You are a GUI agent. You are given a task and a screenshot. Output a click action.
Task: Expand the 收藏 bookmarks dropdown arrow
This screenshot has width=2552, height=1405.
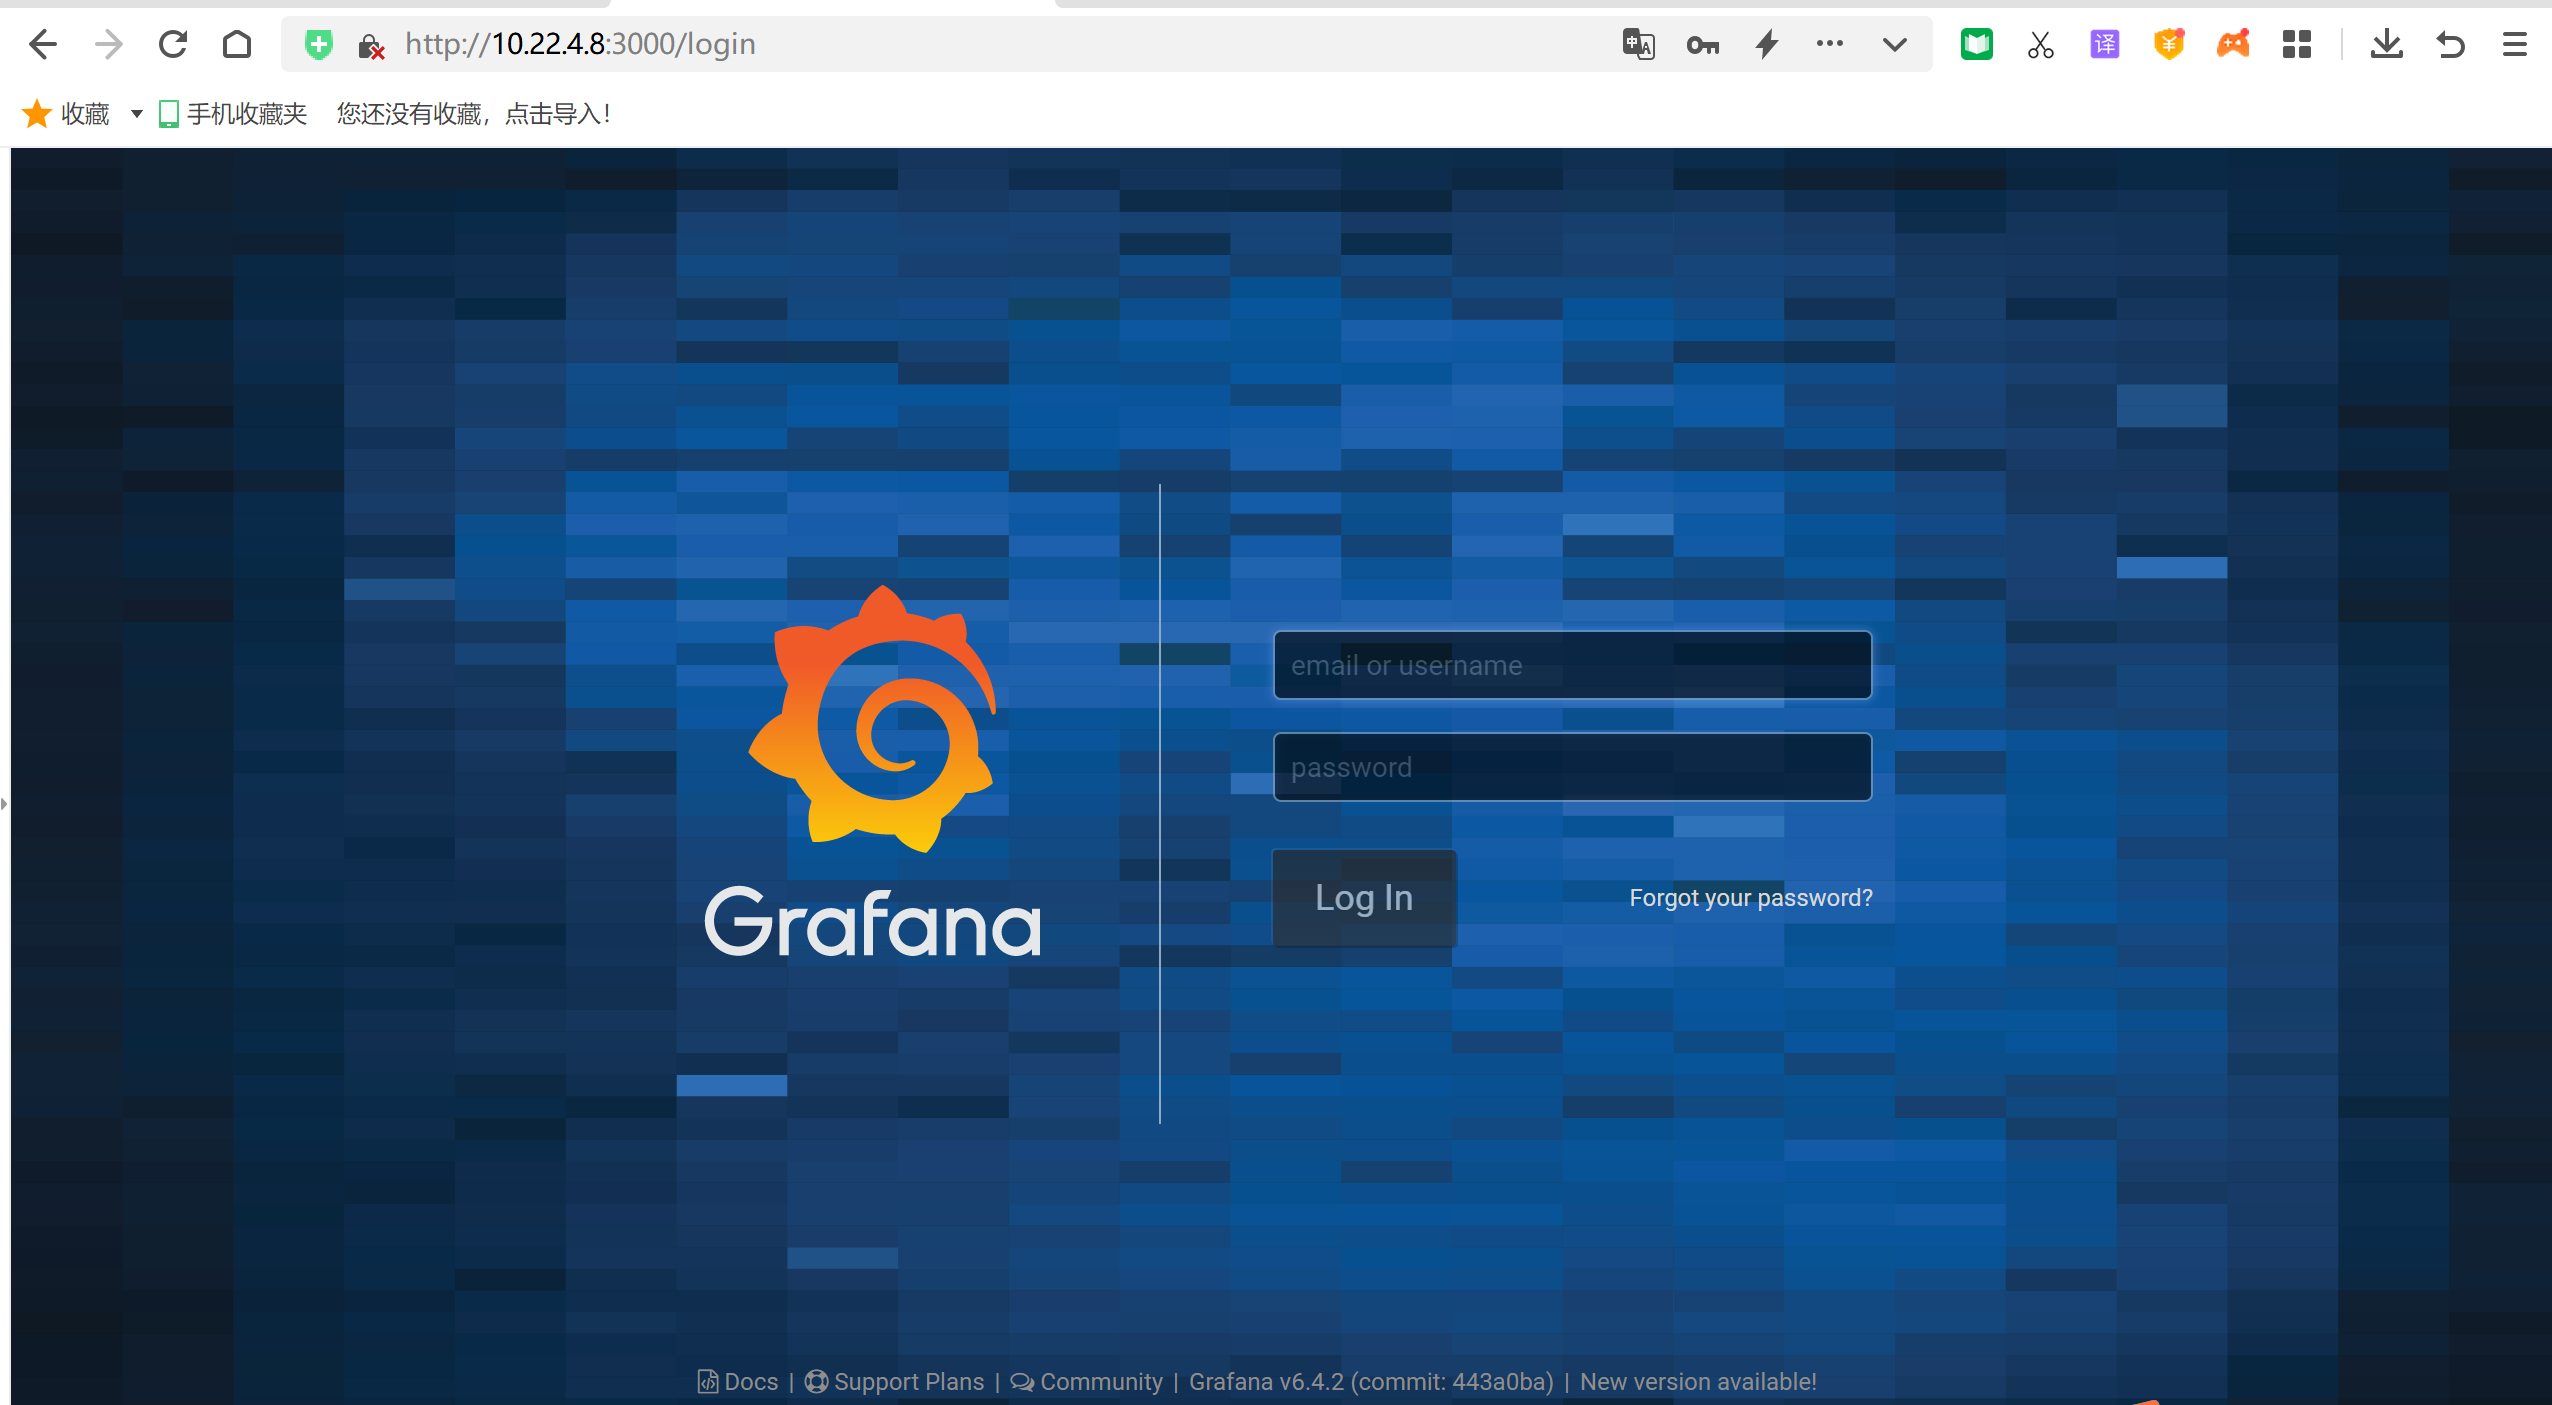pyautogui.click(x=137, y=114)
